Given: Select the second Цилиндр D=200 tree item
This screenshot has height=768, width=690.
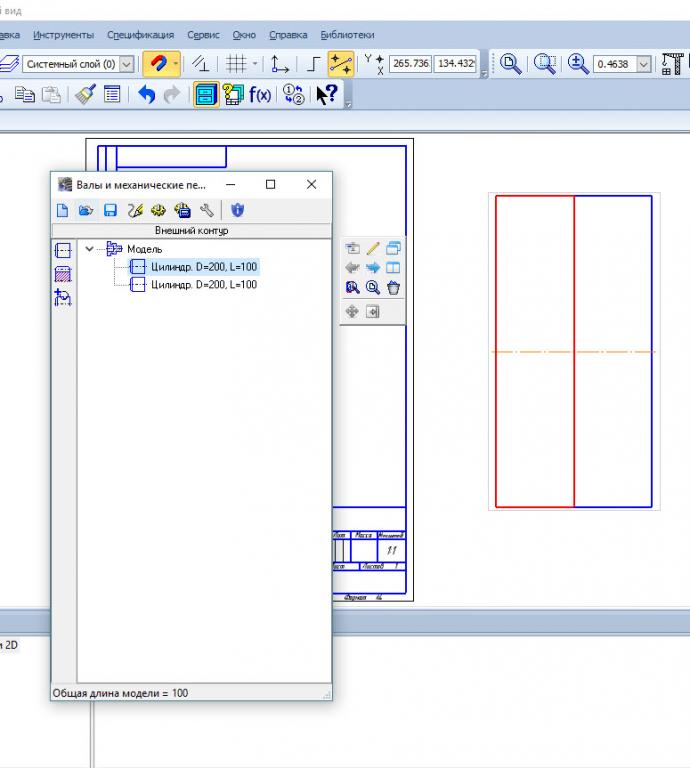Looking at the screenshot, I should (203, 285).
